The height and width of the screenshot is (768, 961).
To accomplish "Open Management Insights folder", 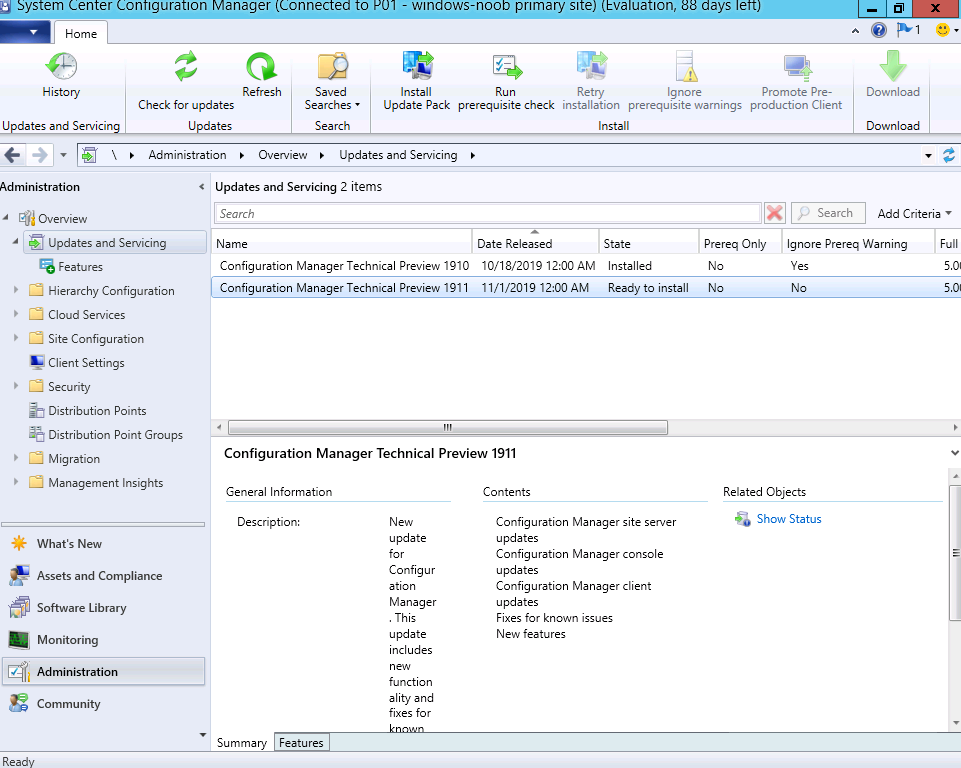I will [x=105, y=482].
